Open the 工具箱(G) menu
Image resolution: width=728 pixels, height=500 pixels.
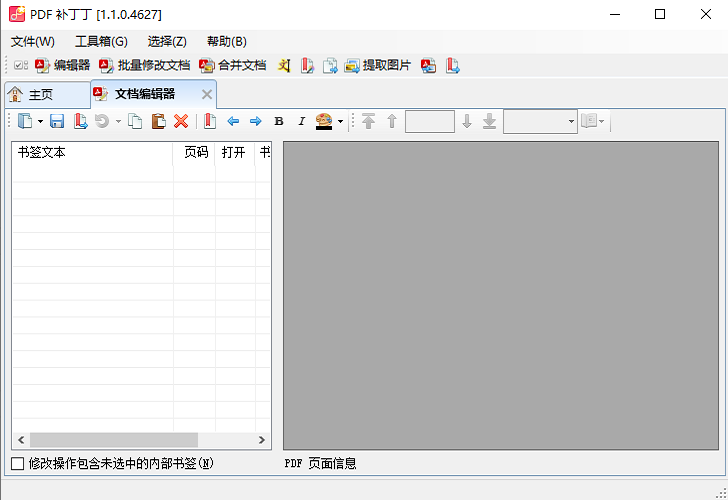pos(101,41)
